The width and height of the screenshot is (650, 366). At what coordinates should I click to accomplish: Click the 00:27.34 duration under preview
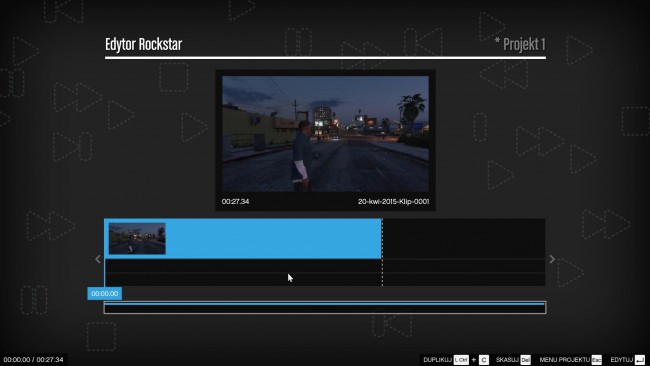[x=235, y=201]
